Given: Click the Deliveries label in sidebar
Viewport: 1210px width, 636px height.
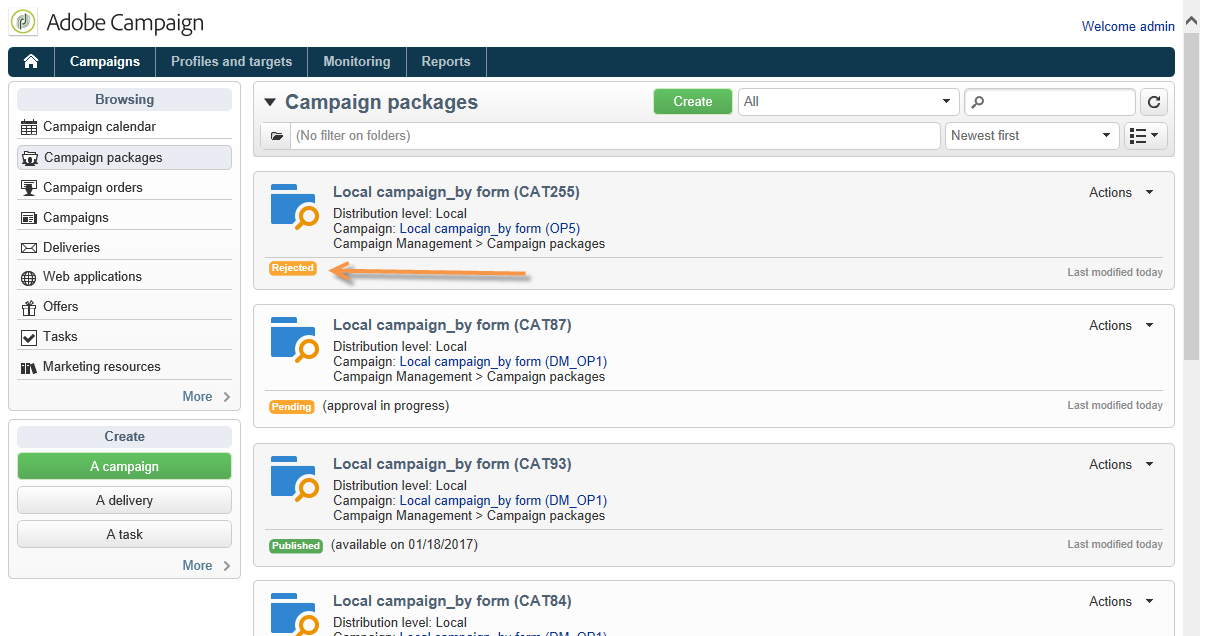Looking at the screenshot, I should pyautogui.click(x=71, y=247).
